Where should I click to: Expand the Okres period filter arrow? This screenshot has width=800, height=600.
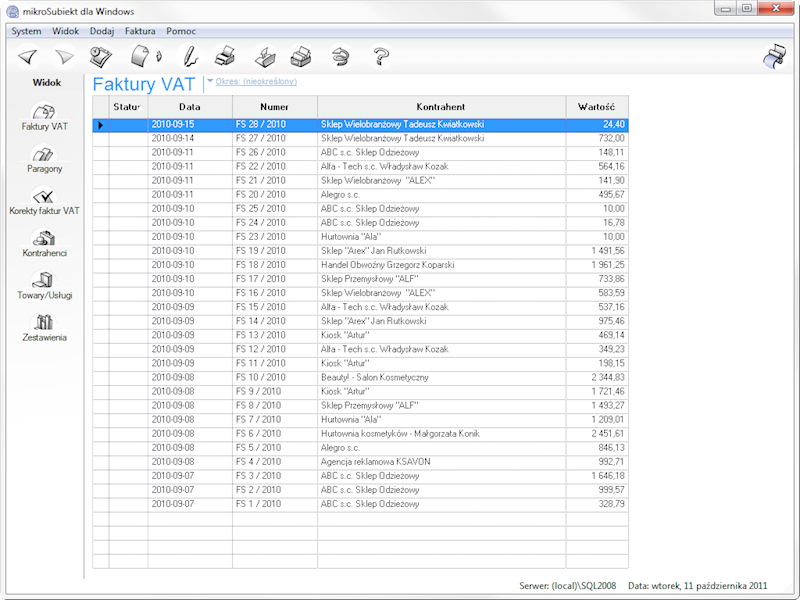coord(209,82)
